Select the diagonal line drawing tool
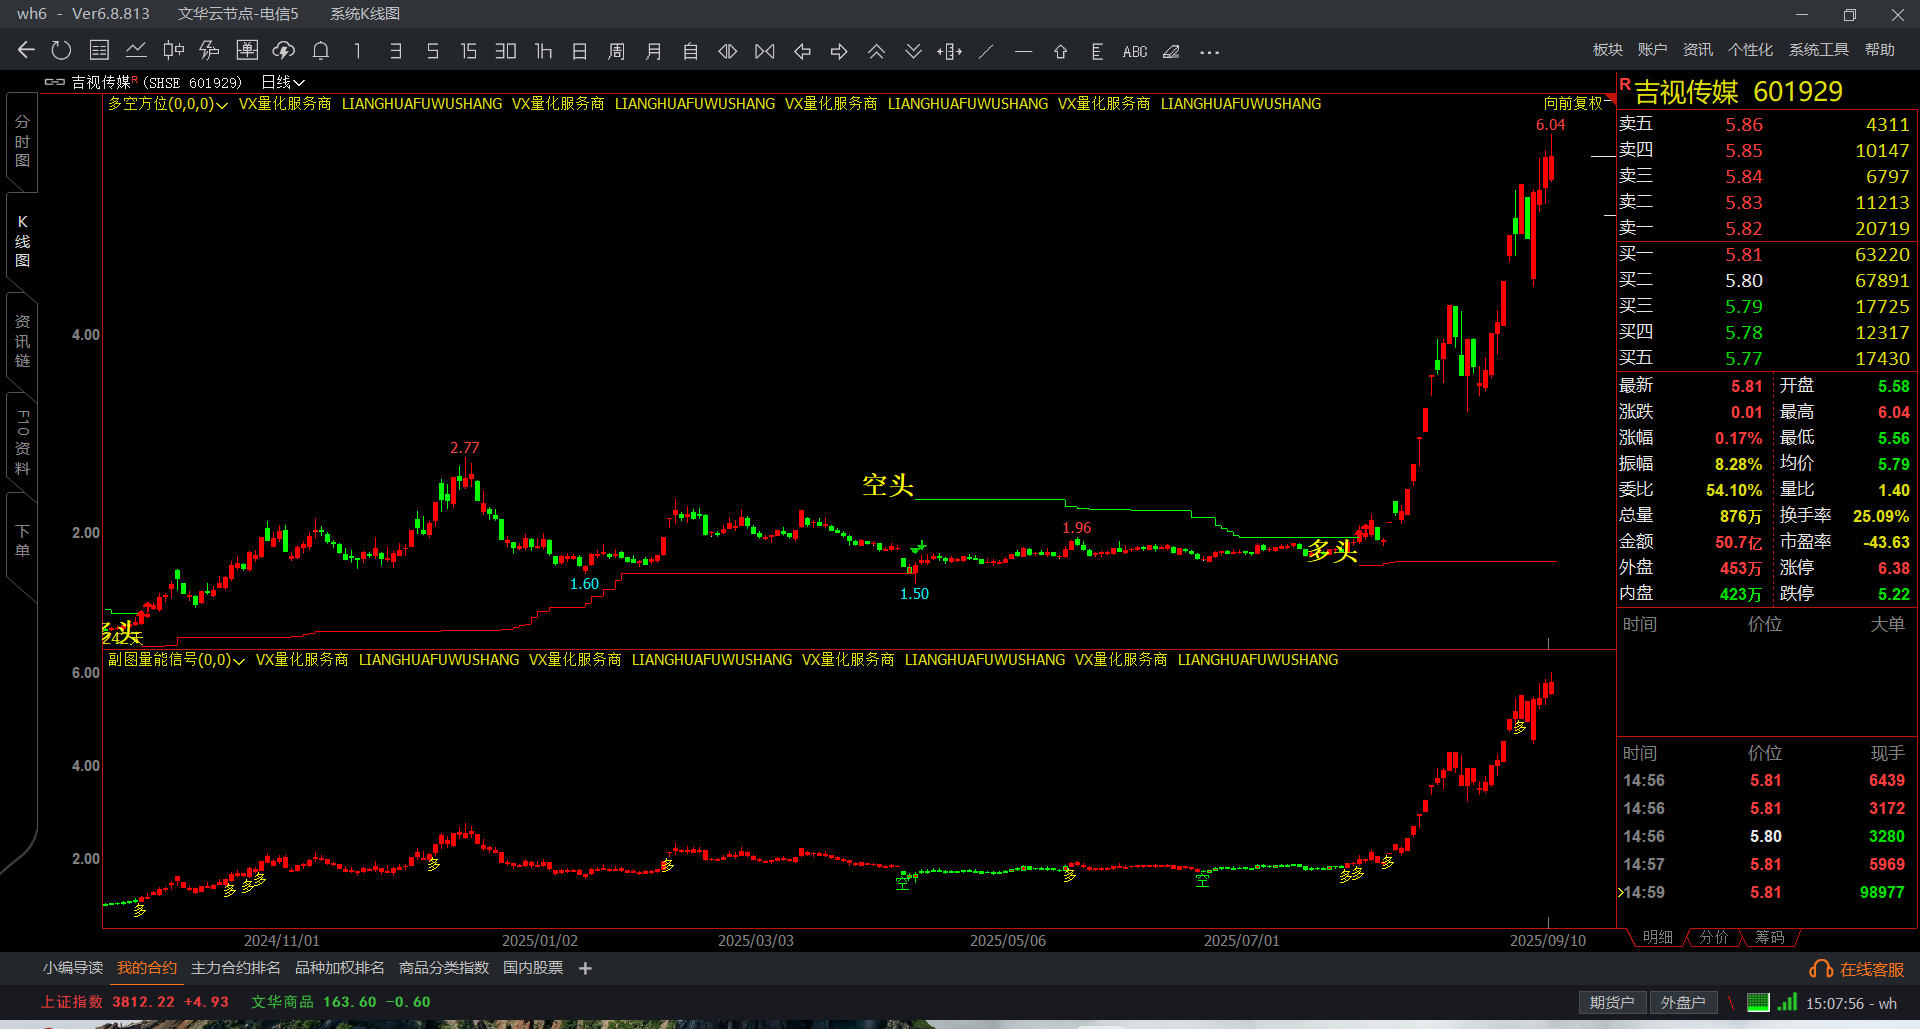This screenshot has width=1920, height=1029. tap(986, 51)
